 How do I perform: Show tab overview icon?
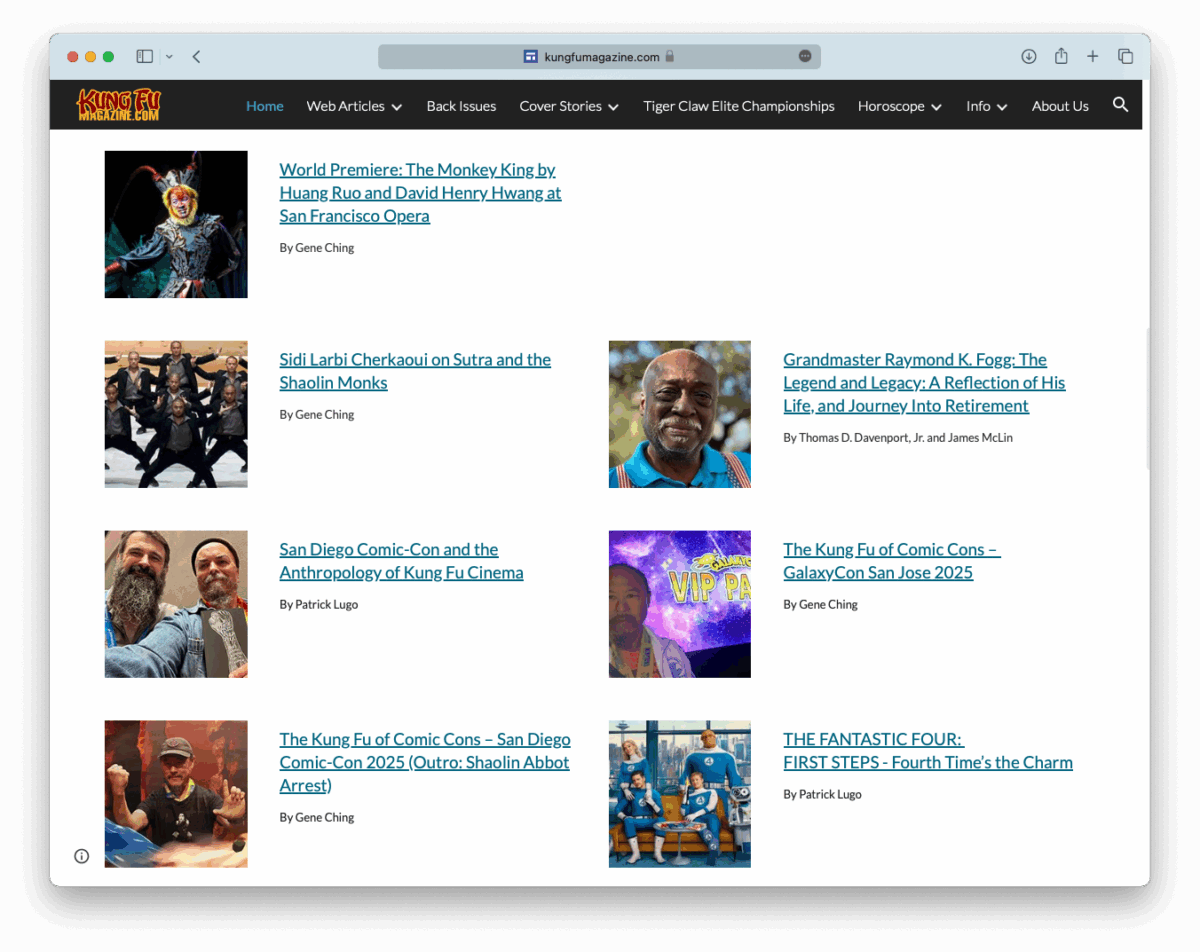[x=1125, y=57]
